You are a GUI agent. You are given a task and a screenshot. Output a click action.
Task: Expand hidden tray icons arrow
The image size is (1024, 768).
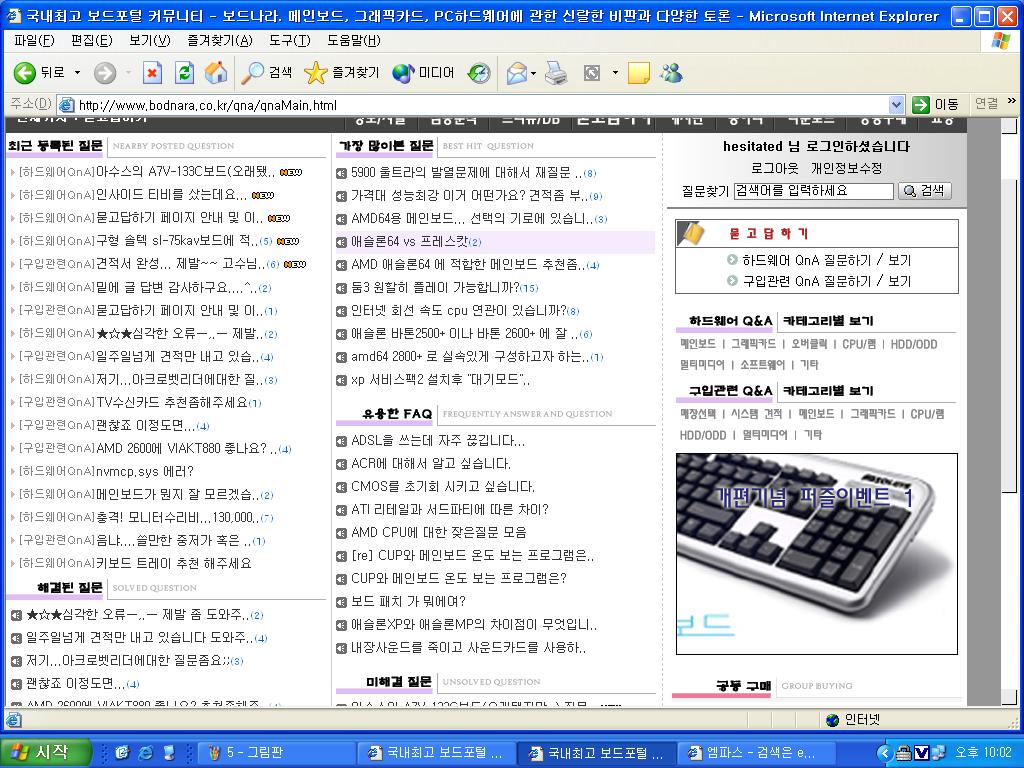[884, 753]
